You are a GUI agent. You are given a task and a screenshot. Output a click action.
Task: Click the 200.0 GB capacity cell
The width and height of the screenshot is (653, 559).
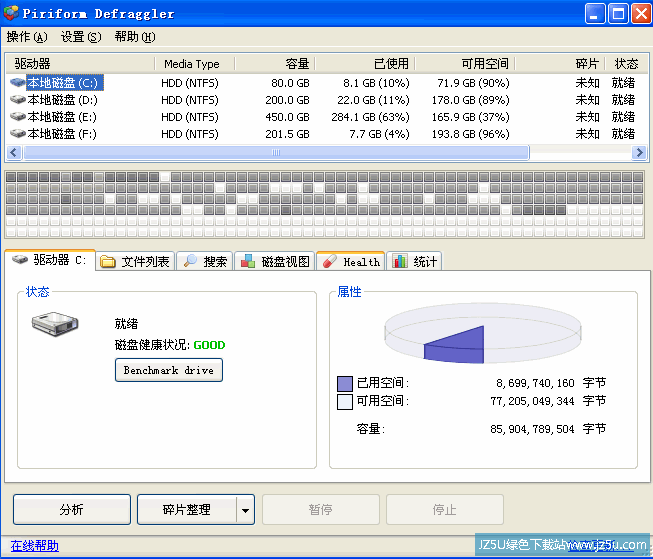287,100
